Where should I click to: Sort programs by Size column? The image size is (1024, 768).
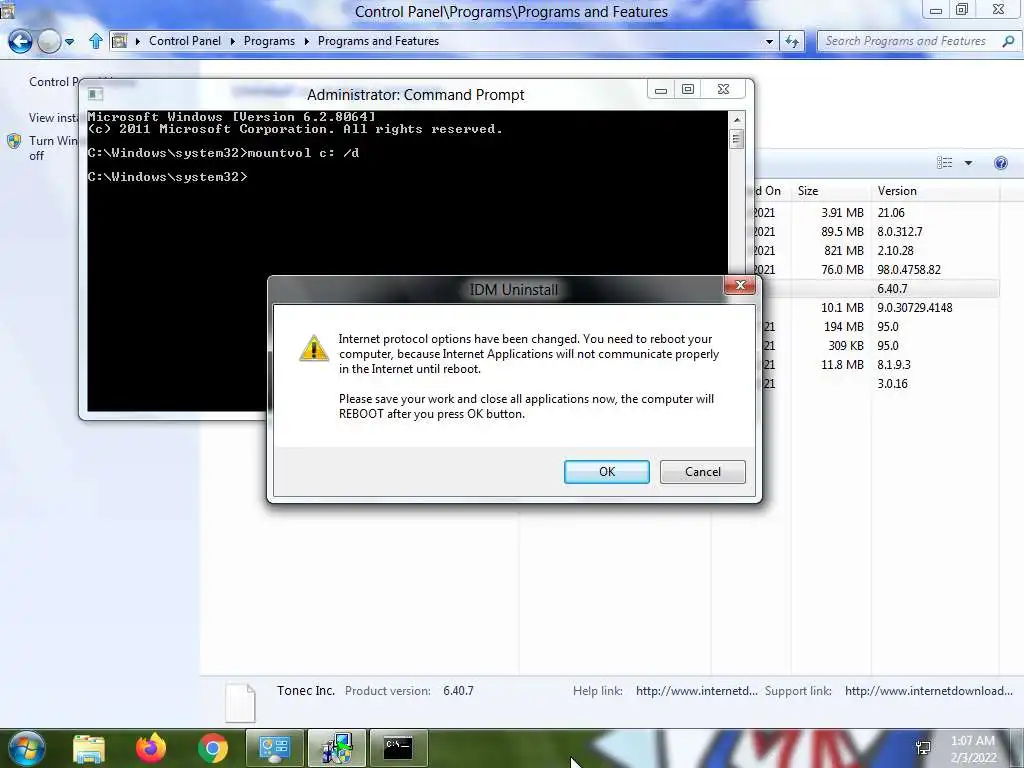click(830, 191)
